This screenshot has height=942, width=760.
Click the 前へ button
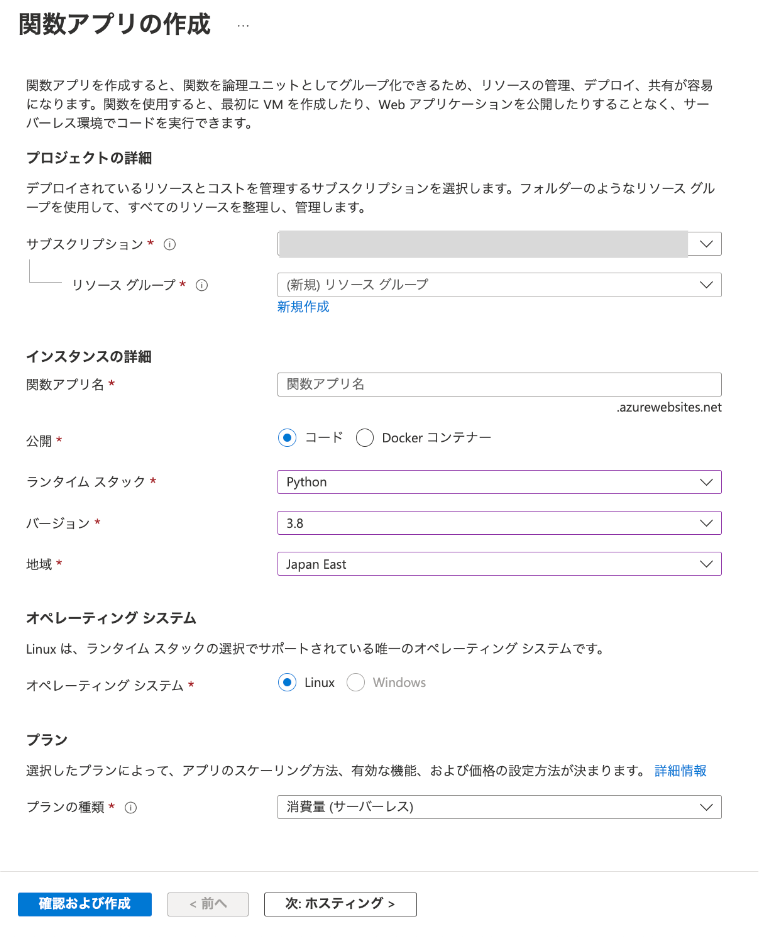207,904
